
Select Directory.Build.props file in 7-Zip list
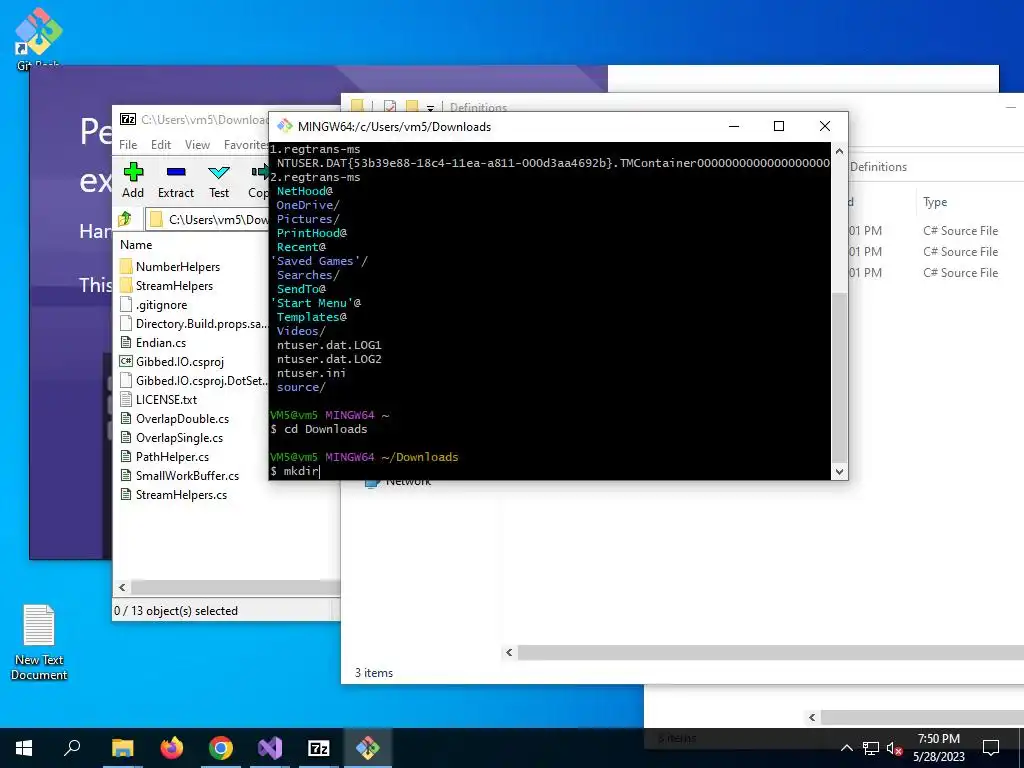click(194, 323)
